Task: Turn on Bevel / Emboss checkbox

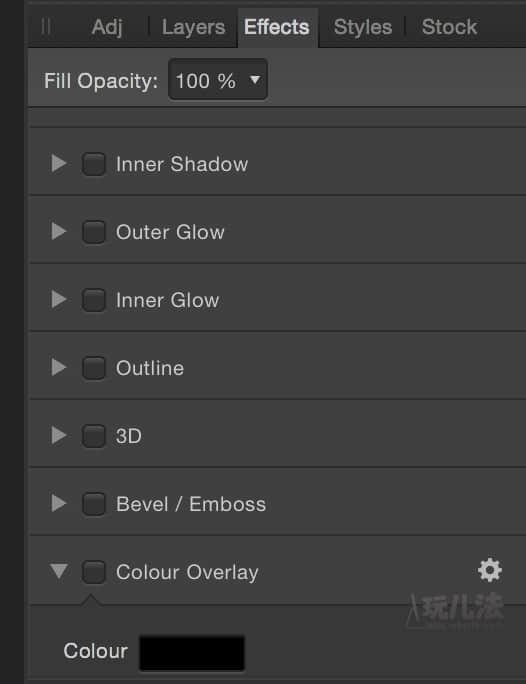Action: [x=93, y=504]
